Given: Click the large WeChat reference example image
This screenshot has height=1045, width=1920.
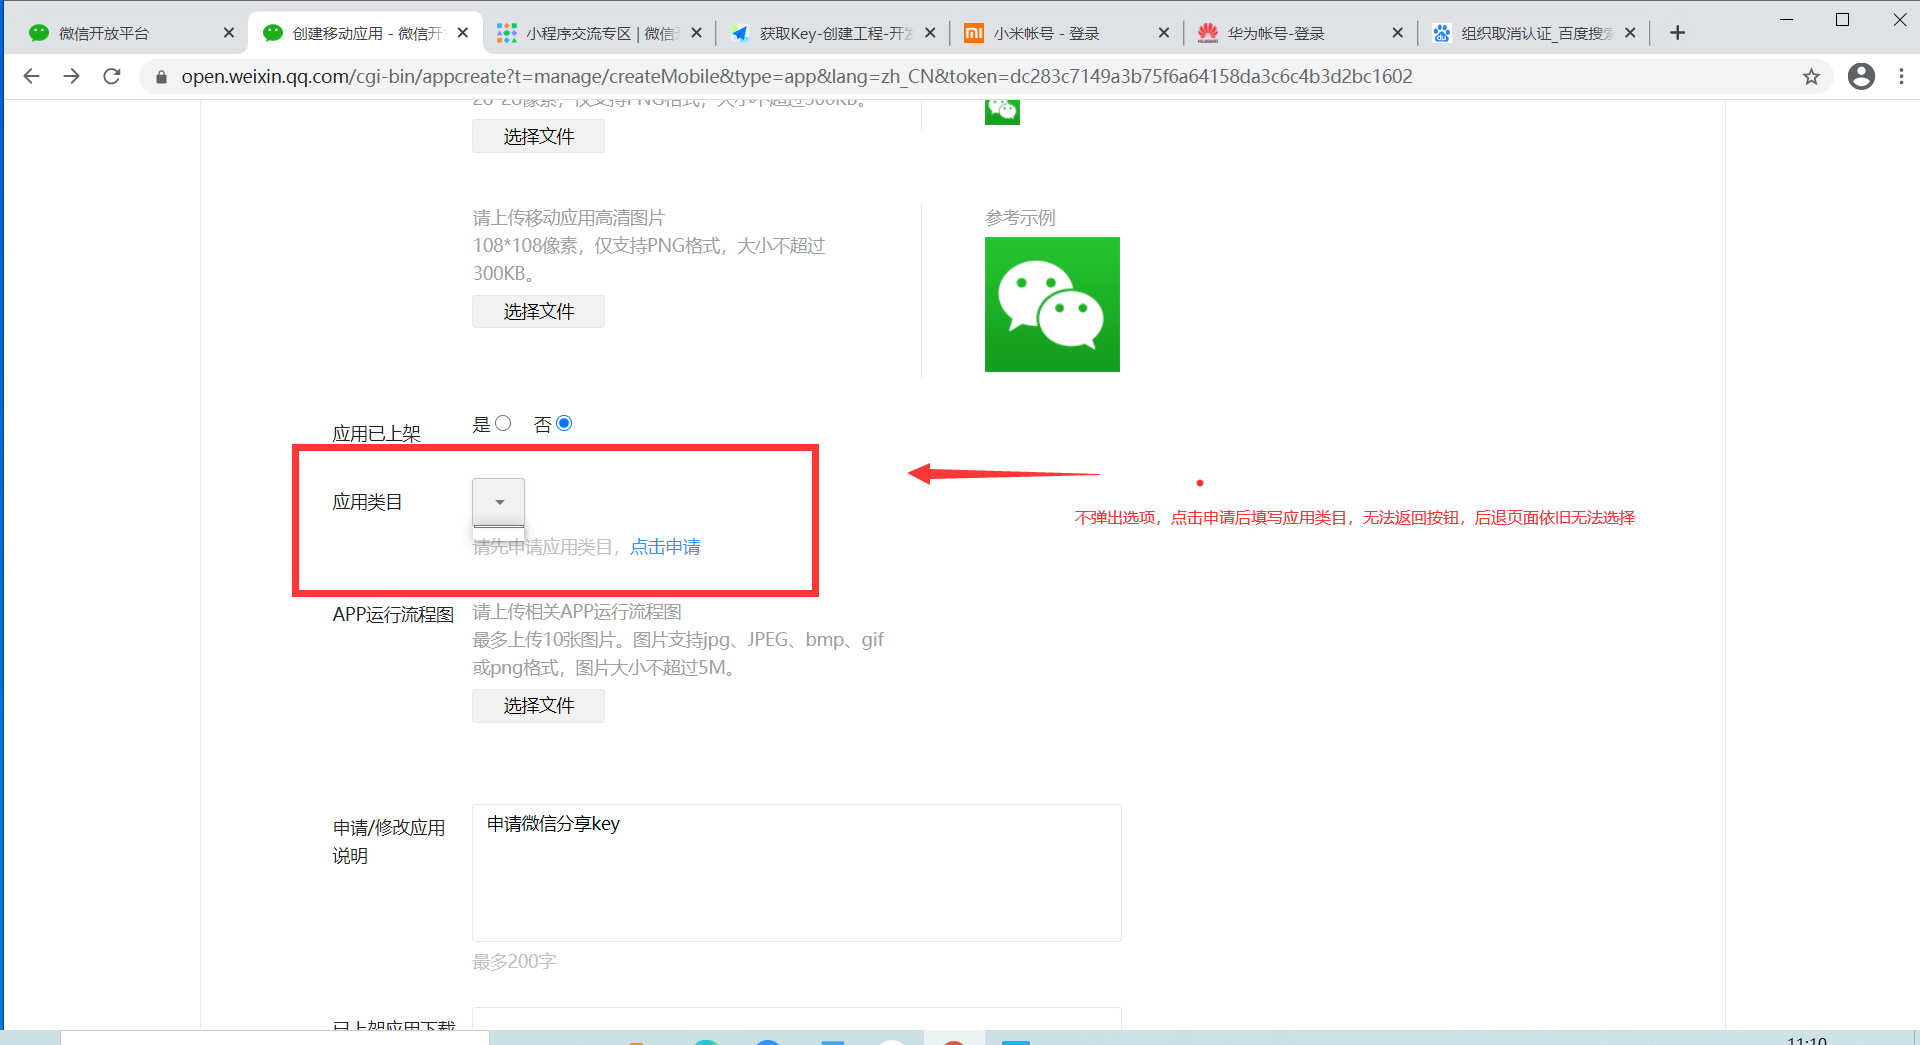Looking at the screenshot, I should [x=1052, y=304].
